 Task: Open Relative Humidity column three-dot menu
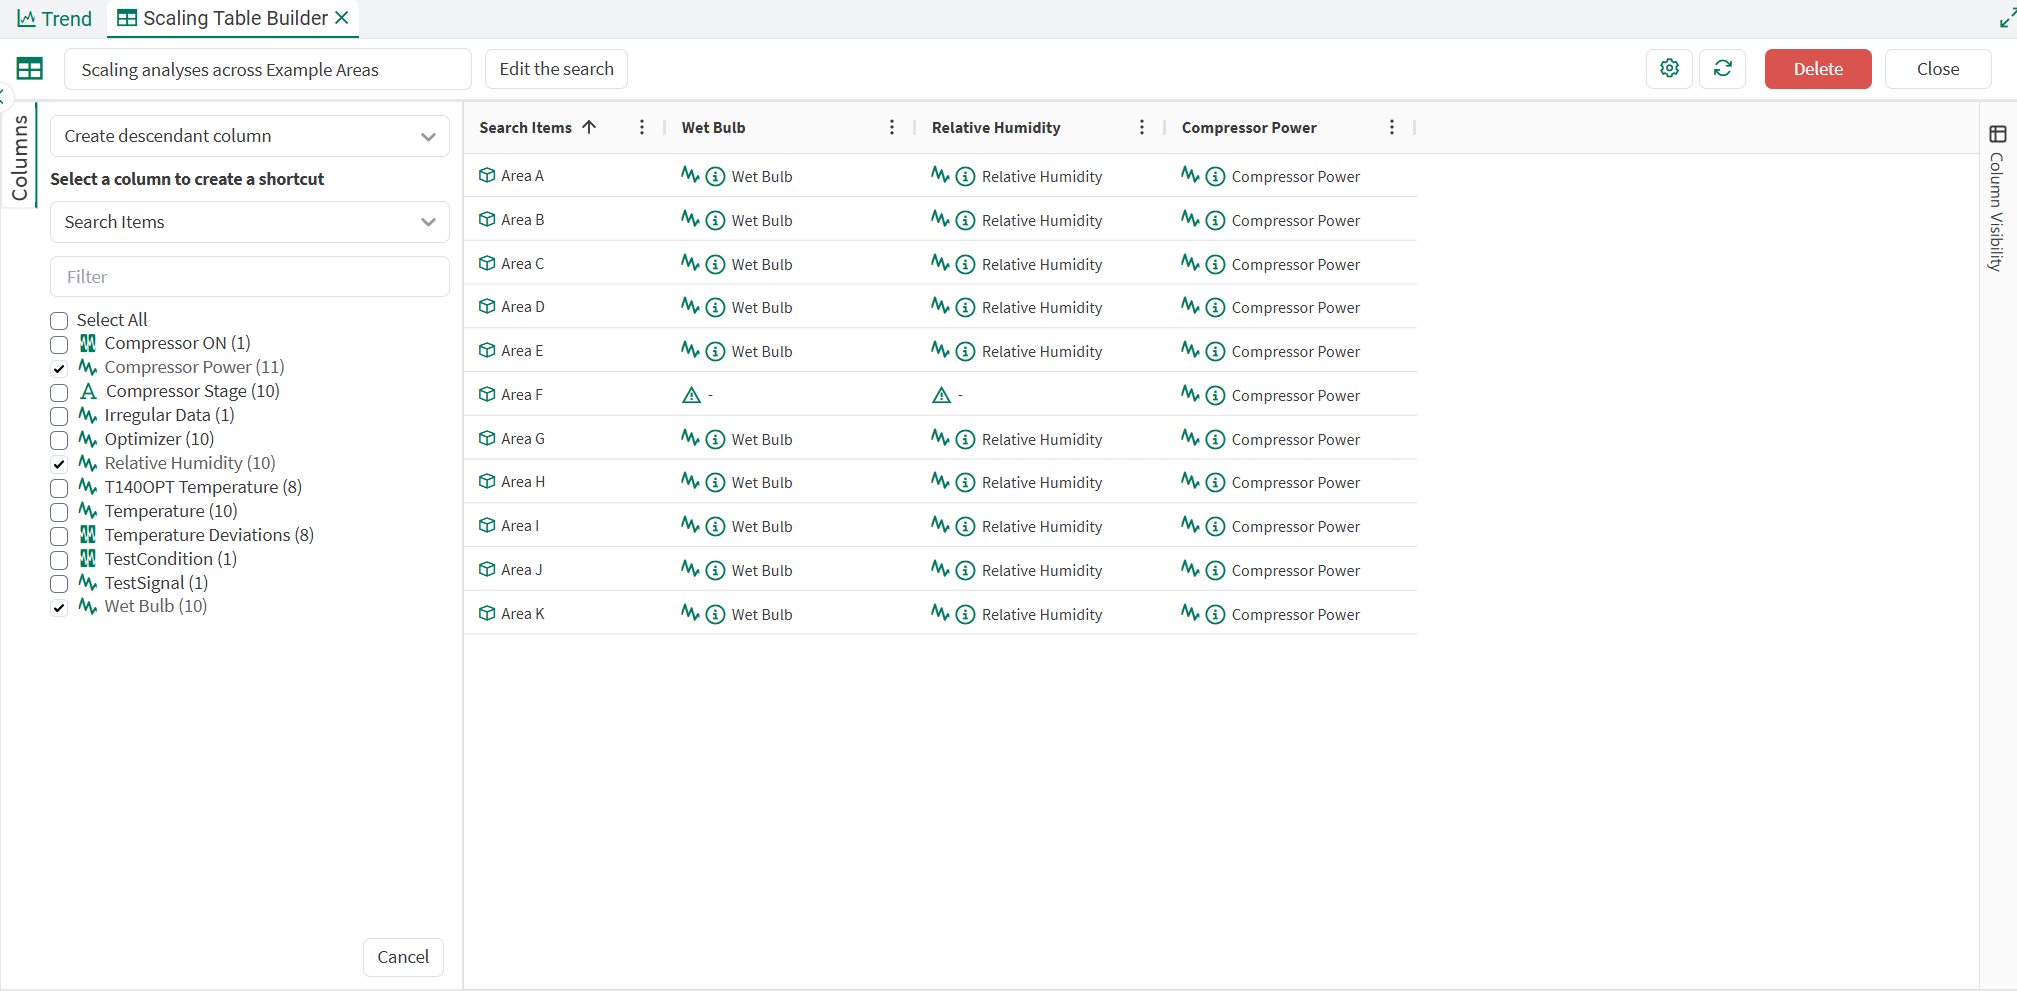(1142, 127)
